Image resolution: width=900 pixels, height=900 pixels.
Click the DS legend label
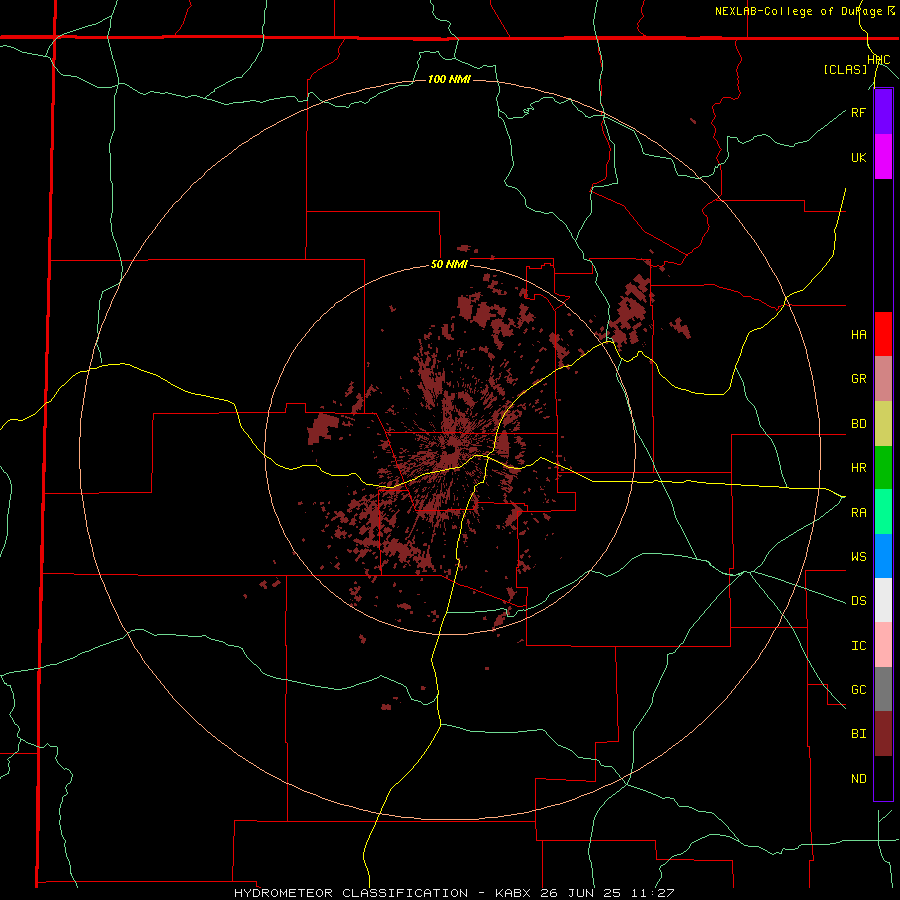click(858, 601)
